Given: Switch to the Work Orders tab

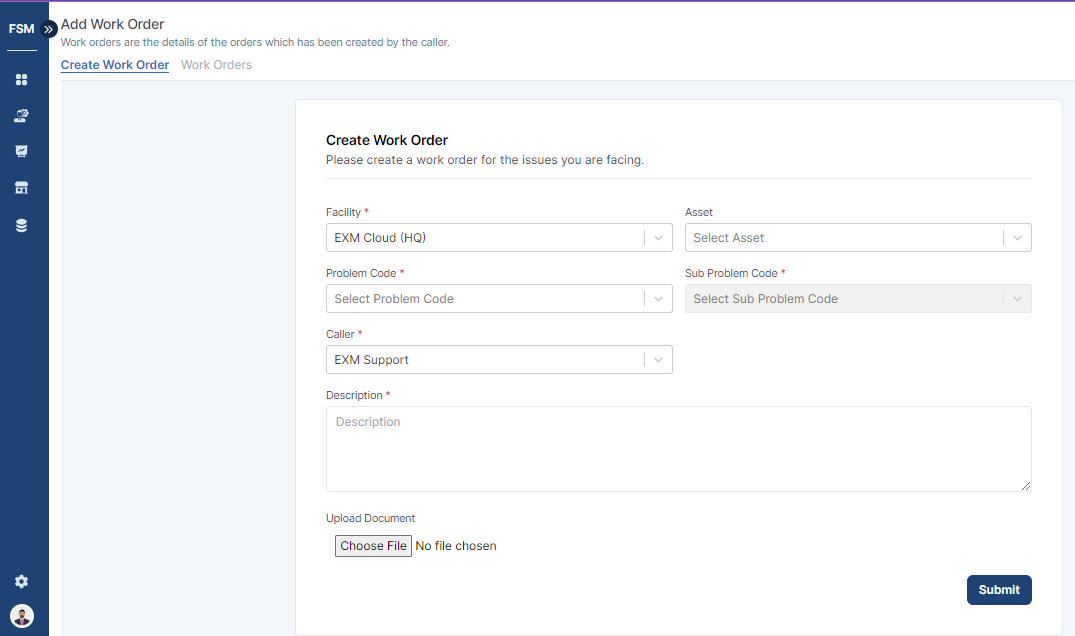Looking at the screenshot, I should [216, 65].
